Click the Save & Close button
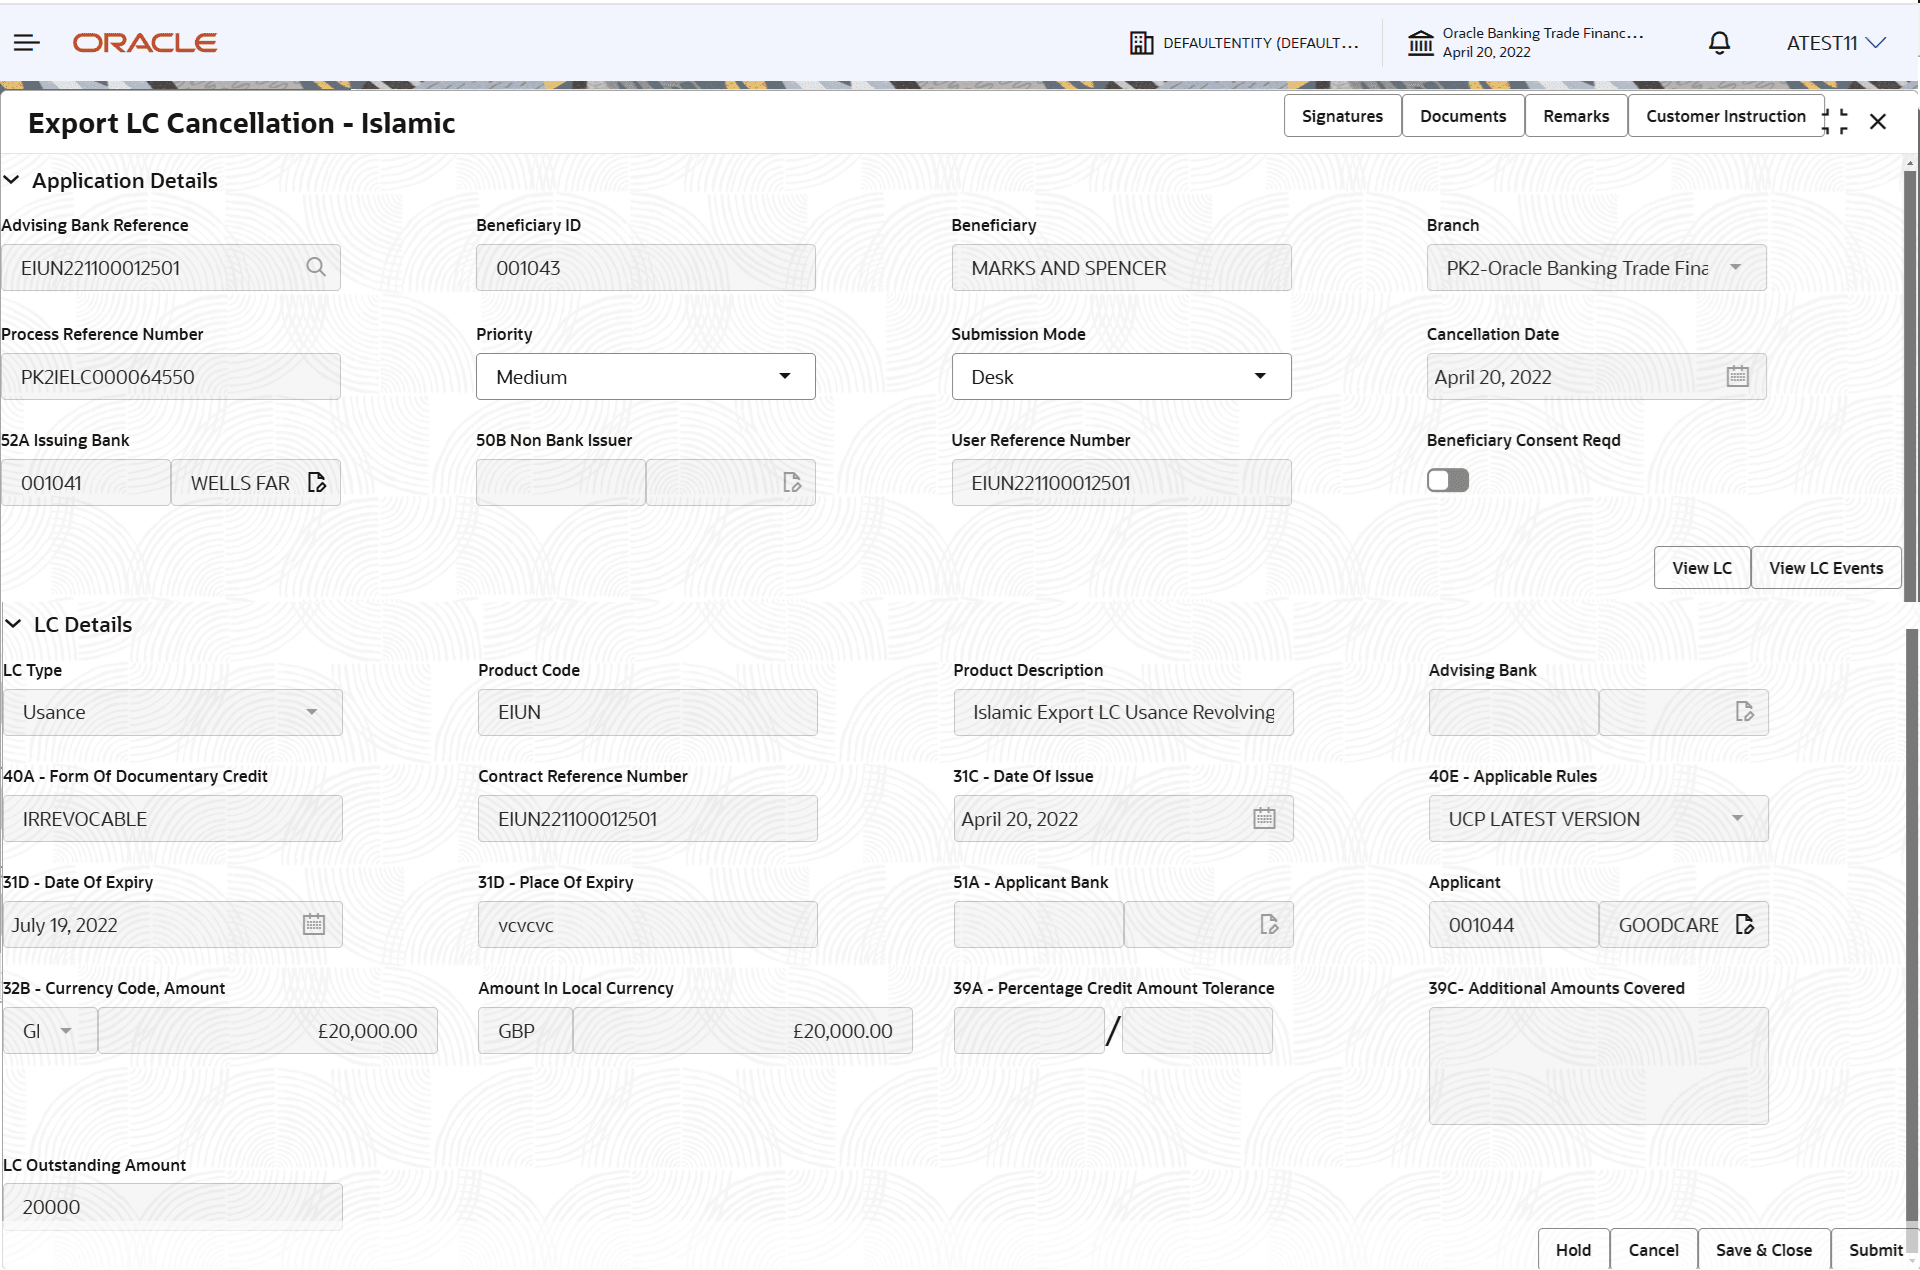 [x=1763, y=1249]
